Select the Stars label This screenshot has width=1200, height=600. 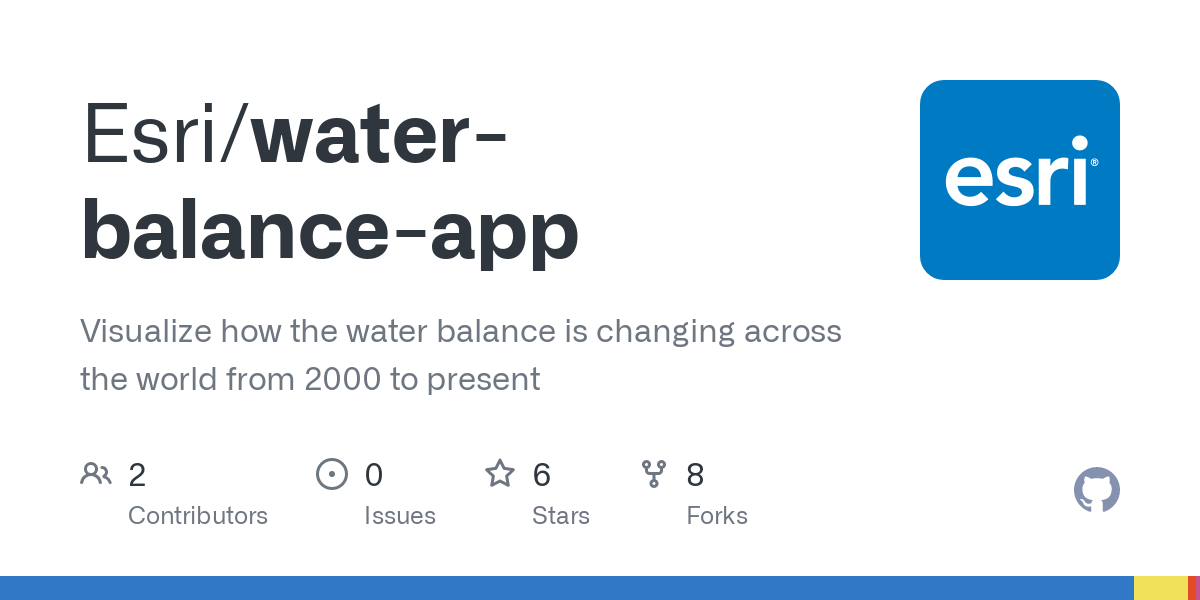pyautogui.click(x=560, y=516)
